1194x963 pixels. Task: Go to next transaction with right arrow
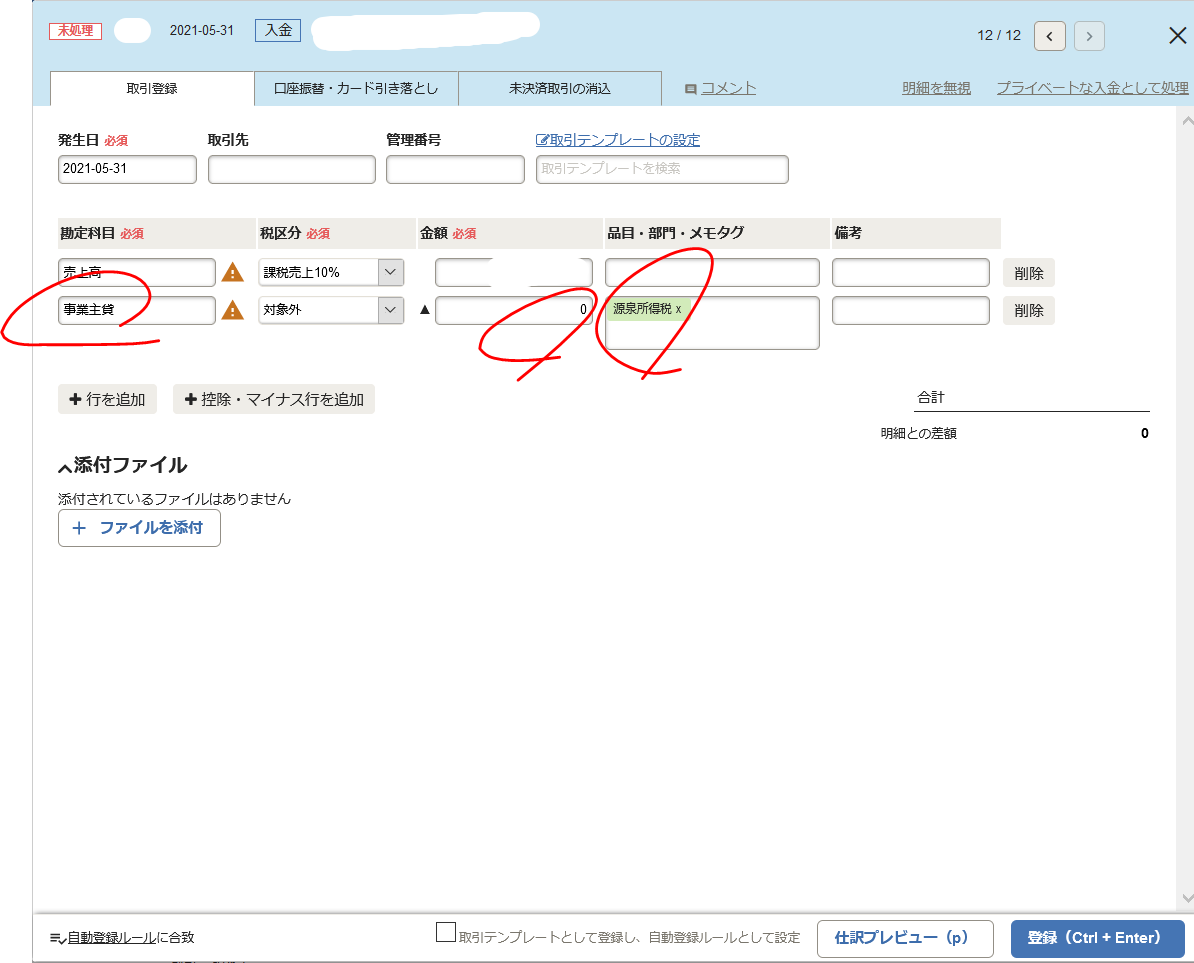tap(1089, 36)
